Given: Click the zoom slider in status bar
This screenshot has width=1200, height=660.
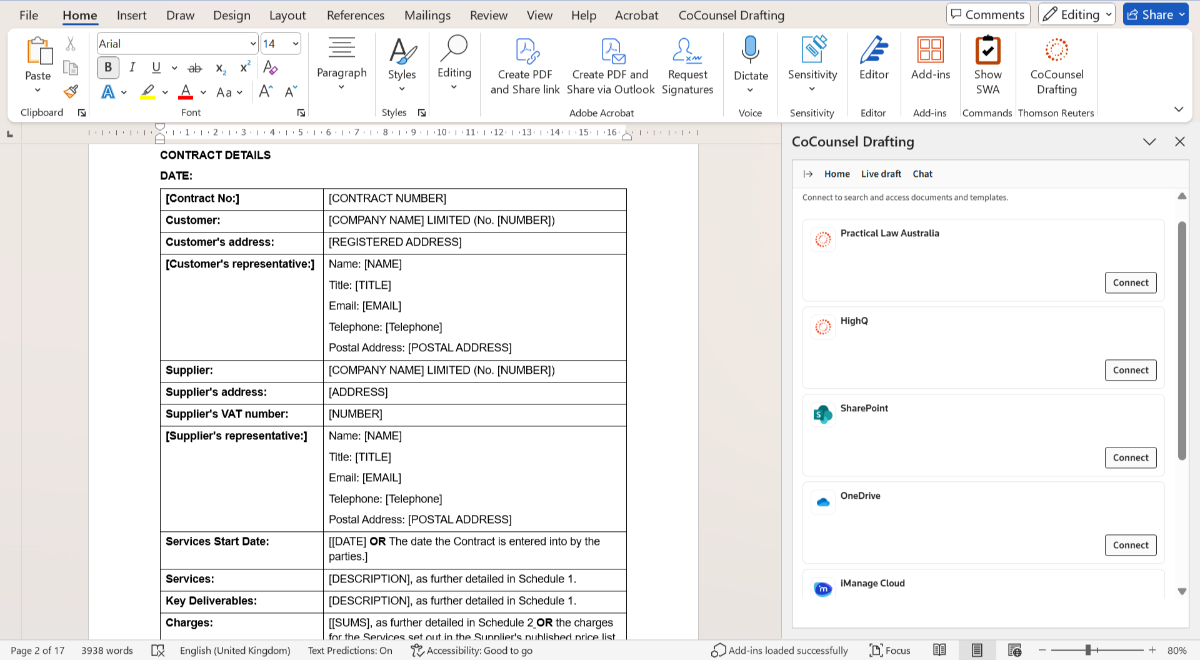Looking at the screenshot, I should click(1088, 650).
